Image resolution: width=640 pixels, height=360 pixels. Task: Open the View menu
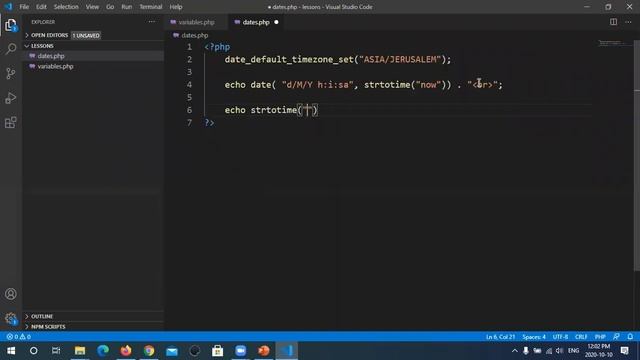click(x=92, y=7)
